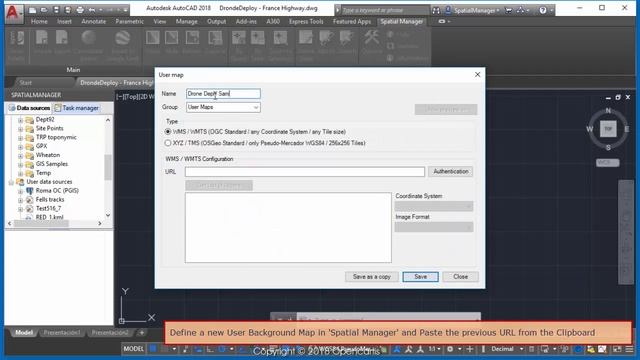Click the MODEL button in status bar

point(133,349)
